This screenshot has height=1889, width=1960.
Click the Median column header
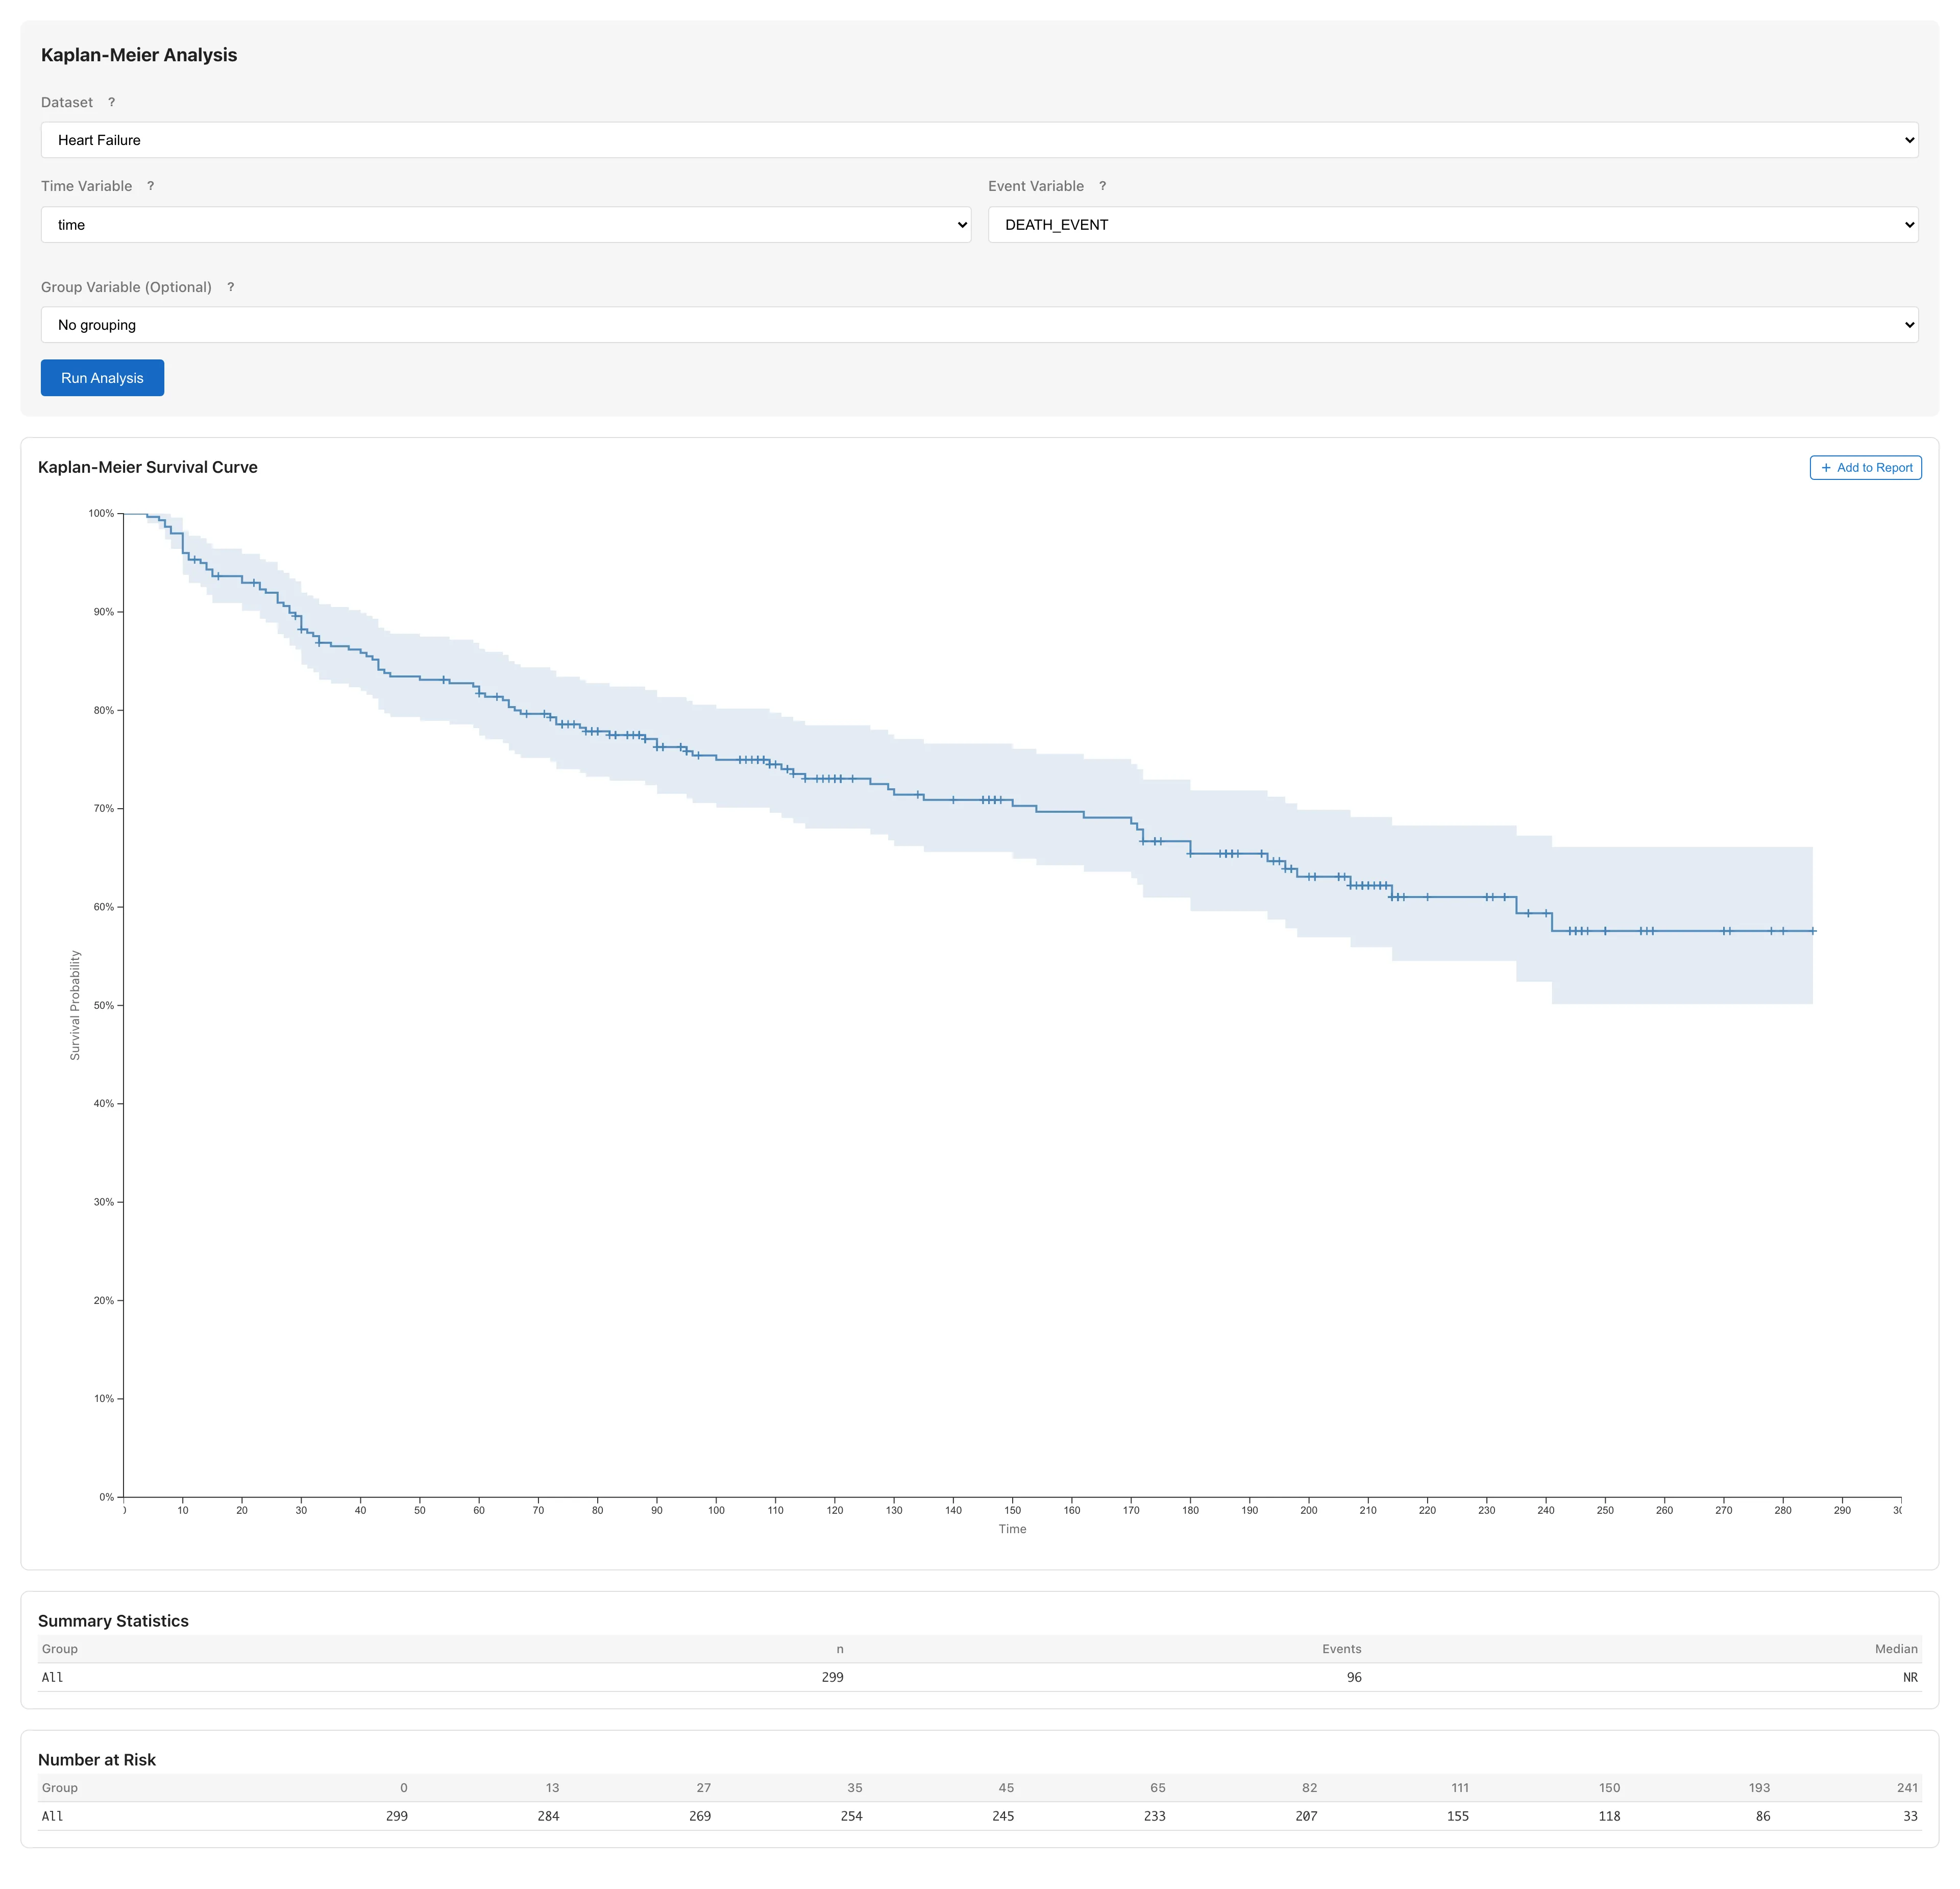click(x=1895, y=1649)
